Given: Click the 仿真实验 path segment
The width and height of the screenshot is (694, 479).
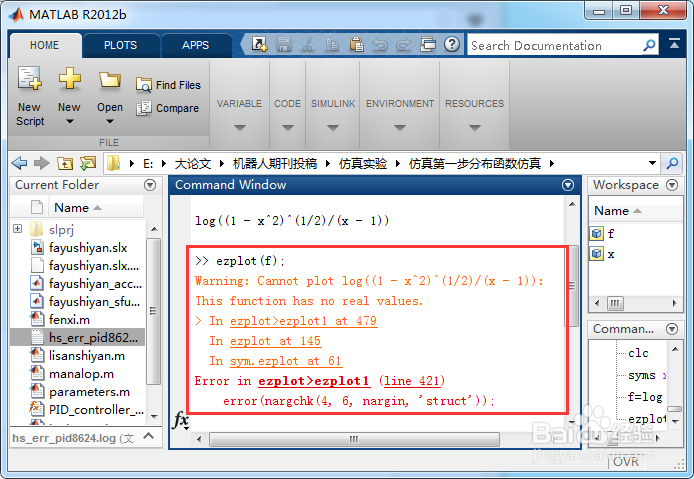Looking at the screenshot, I should (362, 164).
